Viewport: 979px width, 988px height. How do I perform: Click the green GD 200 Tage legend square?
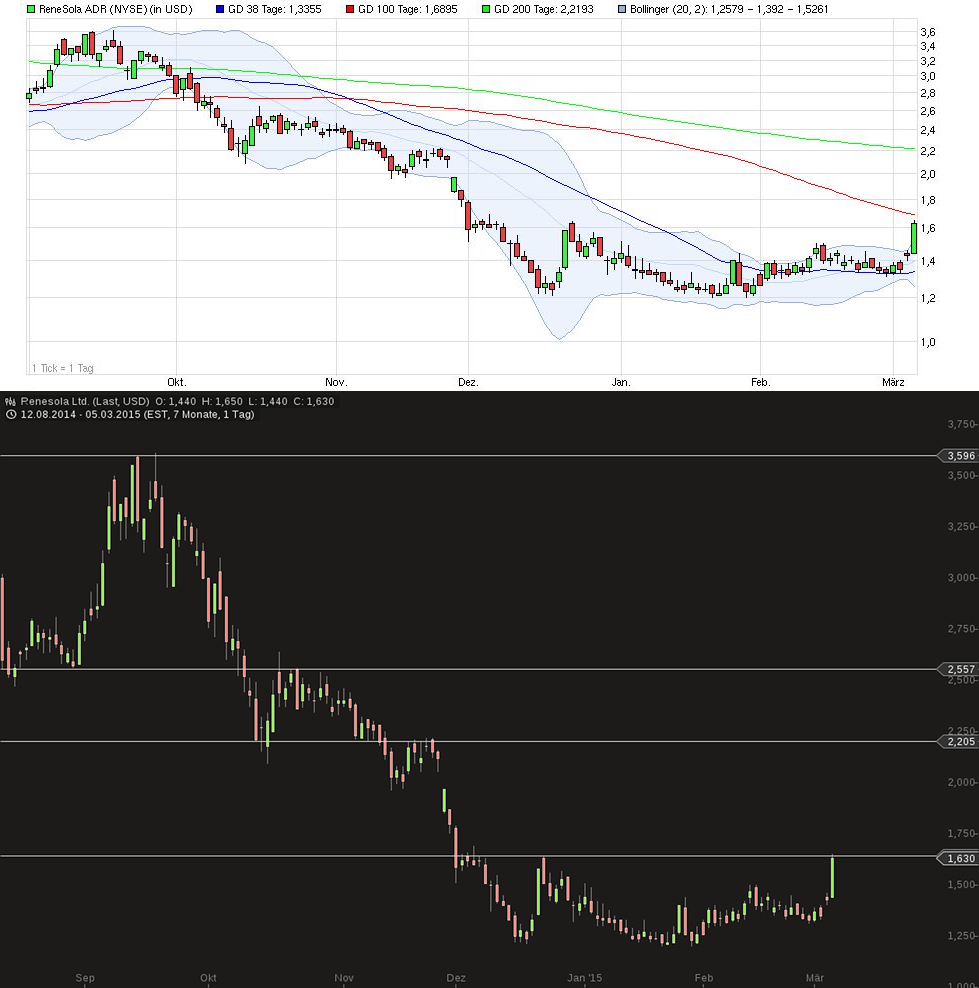point(487,9)
